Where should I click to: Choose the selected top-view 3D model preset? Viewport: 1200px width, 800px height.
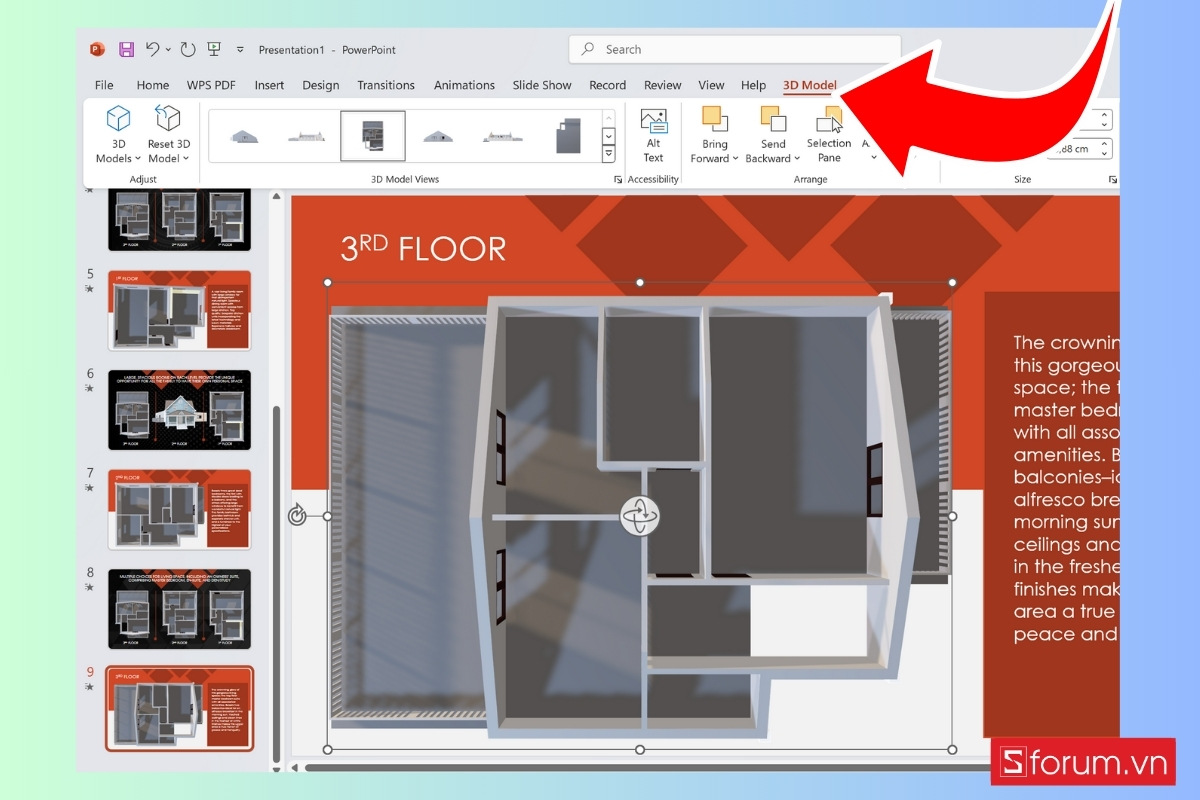(372, 135)
